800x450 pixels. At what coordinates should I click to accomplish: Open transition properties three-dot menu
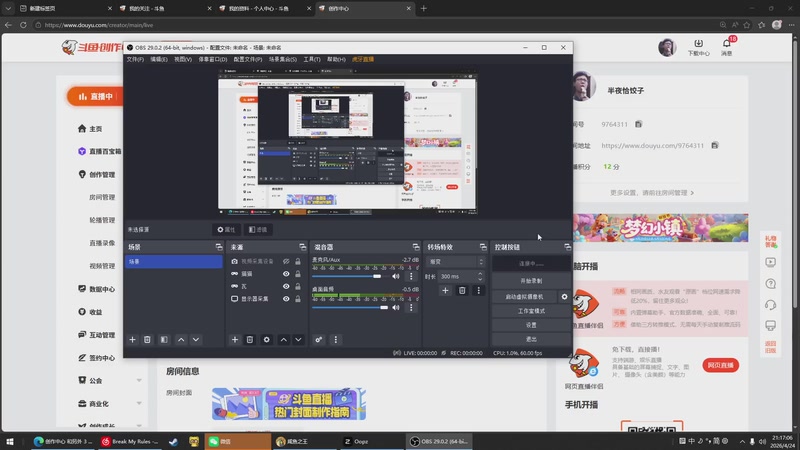point(478,291)
